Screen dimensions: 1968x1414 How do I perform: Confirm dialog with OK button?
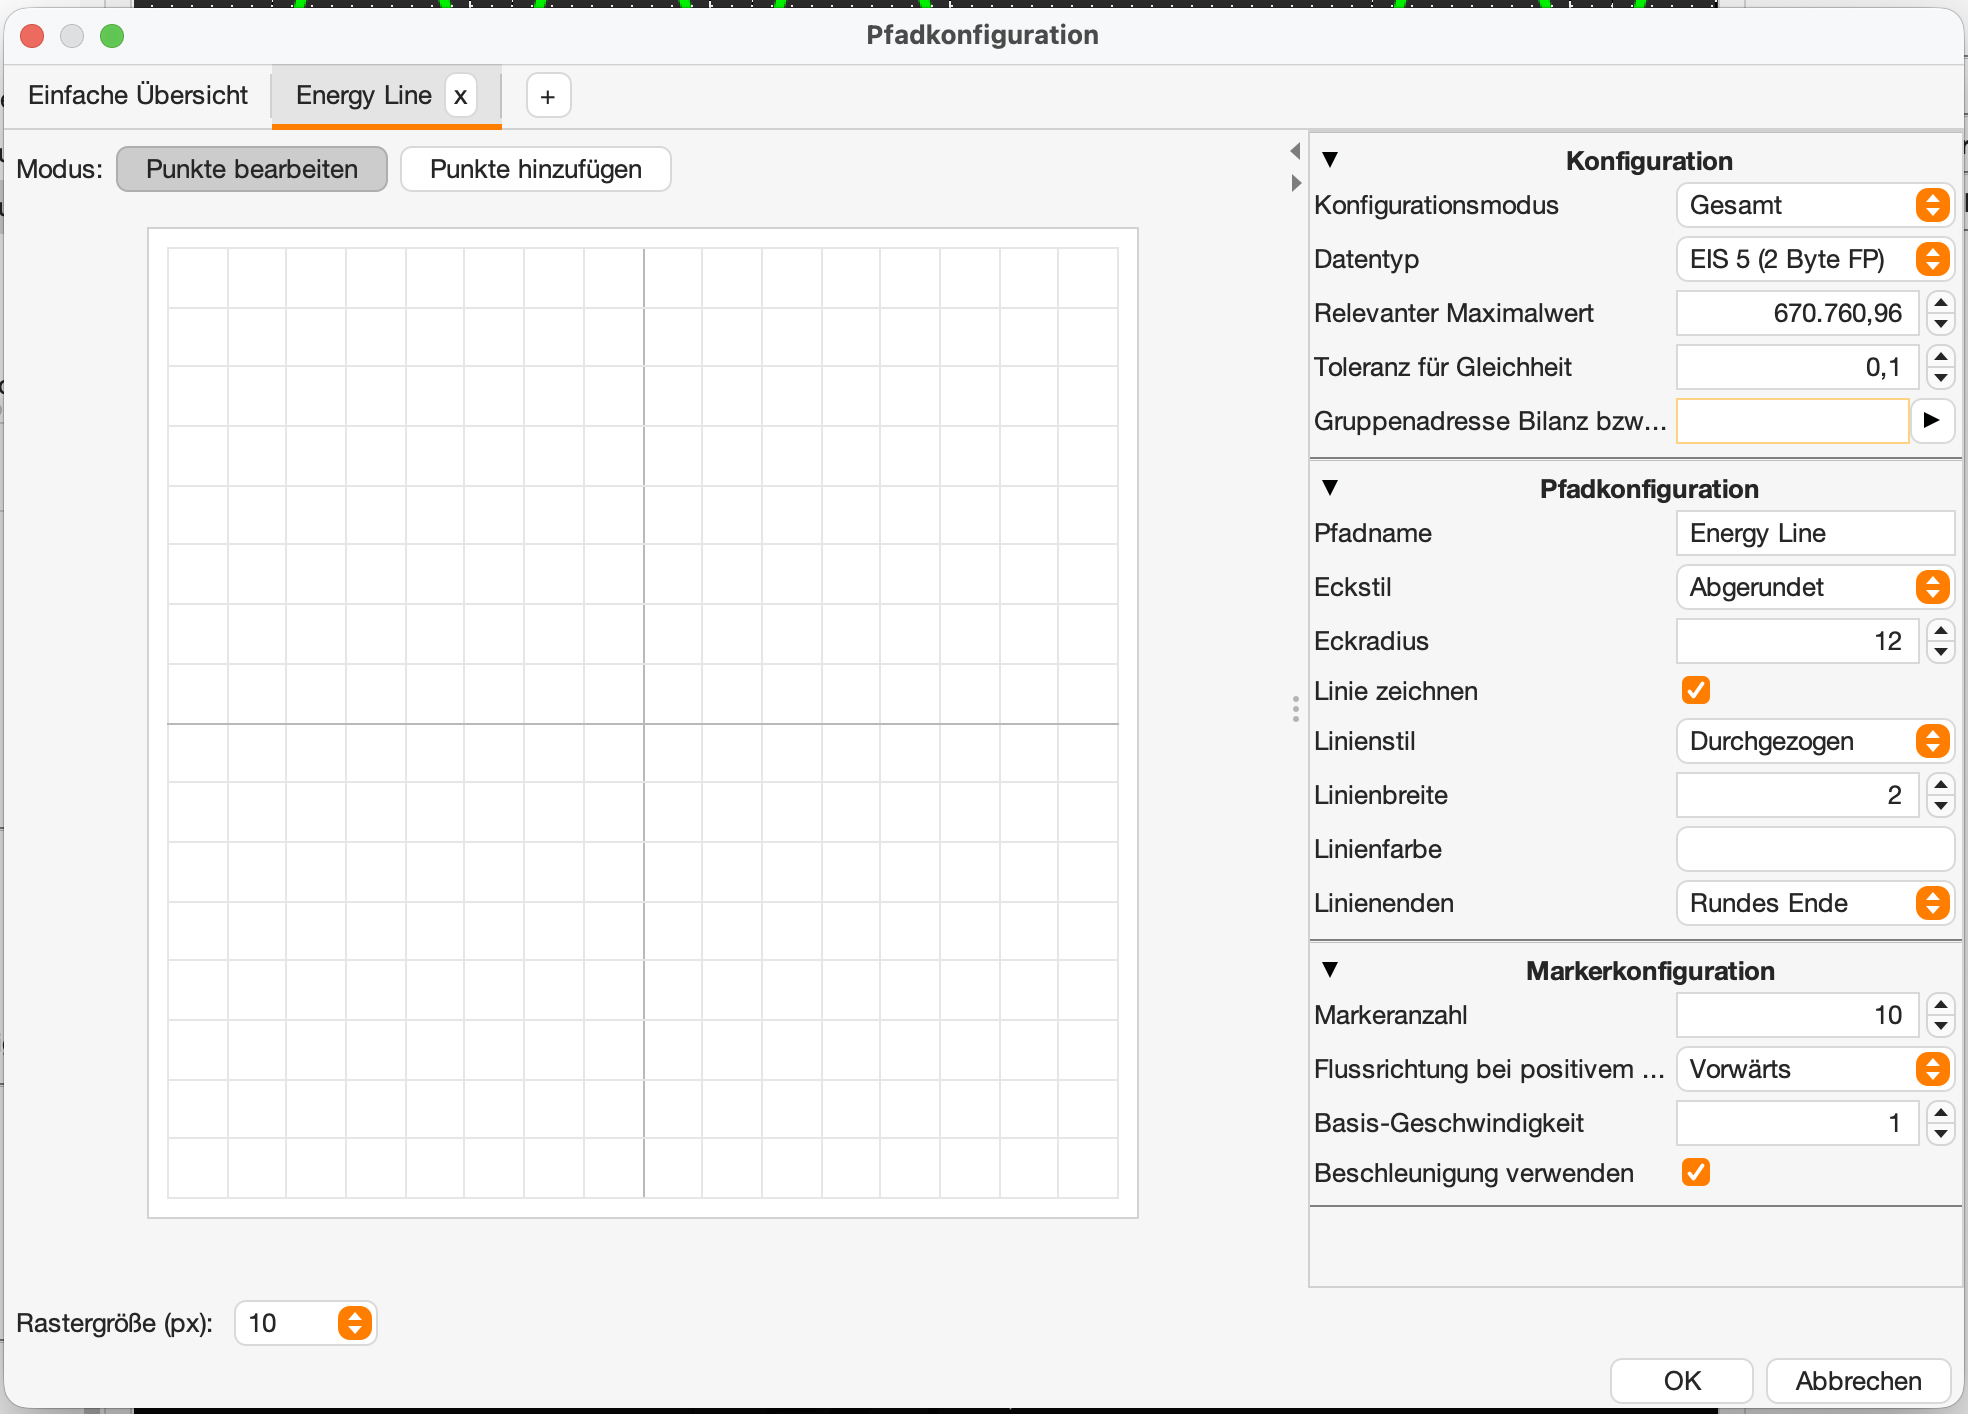(x=1681, y=1380)
